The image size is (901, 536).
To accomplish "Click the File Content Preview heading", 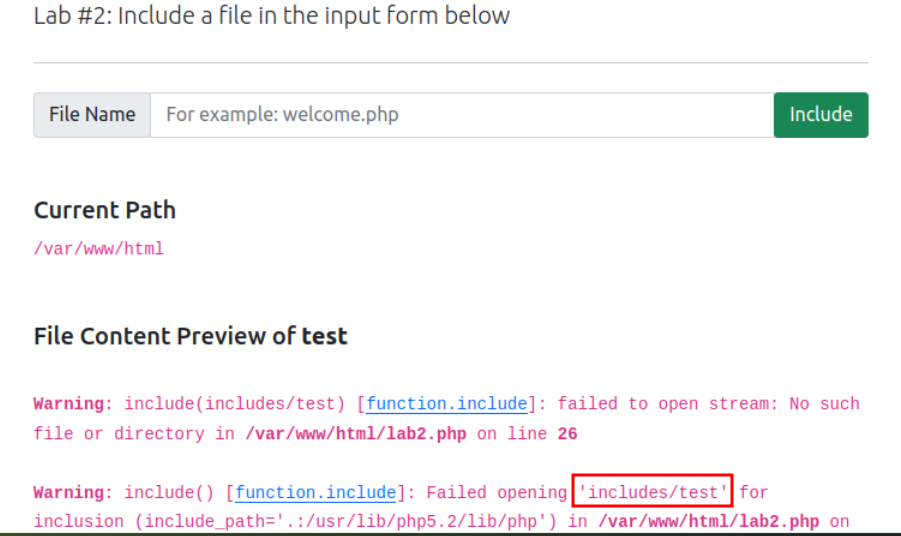I will [x=190, y=336].
